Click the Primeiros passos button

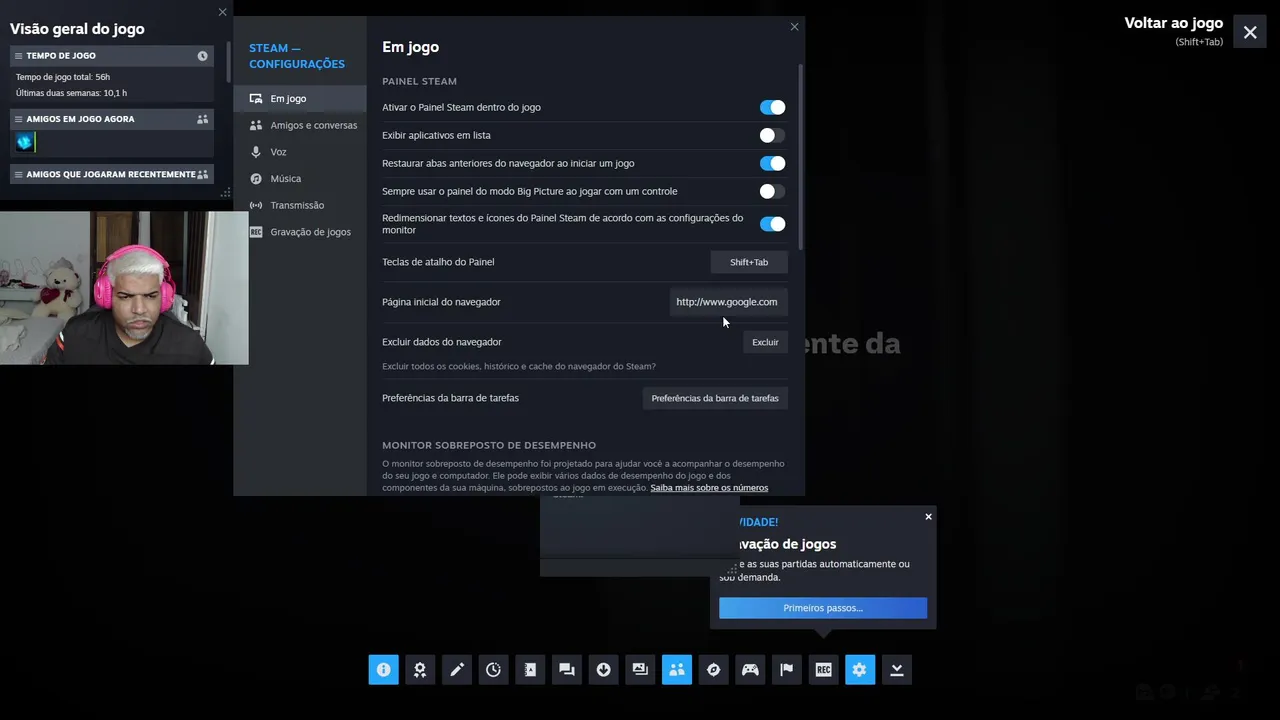click(x=823, y=608)
